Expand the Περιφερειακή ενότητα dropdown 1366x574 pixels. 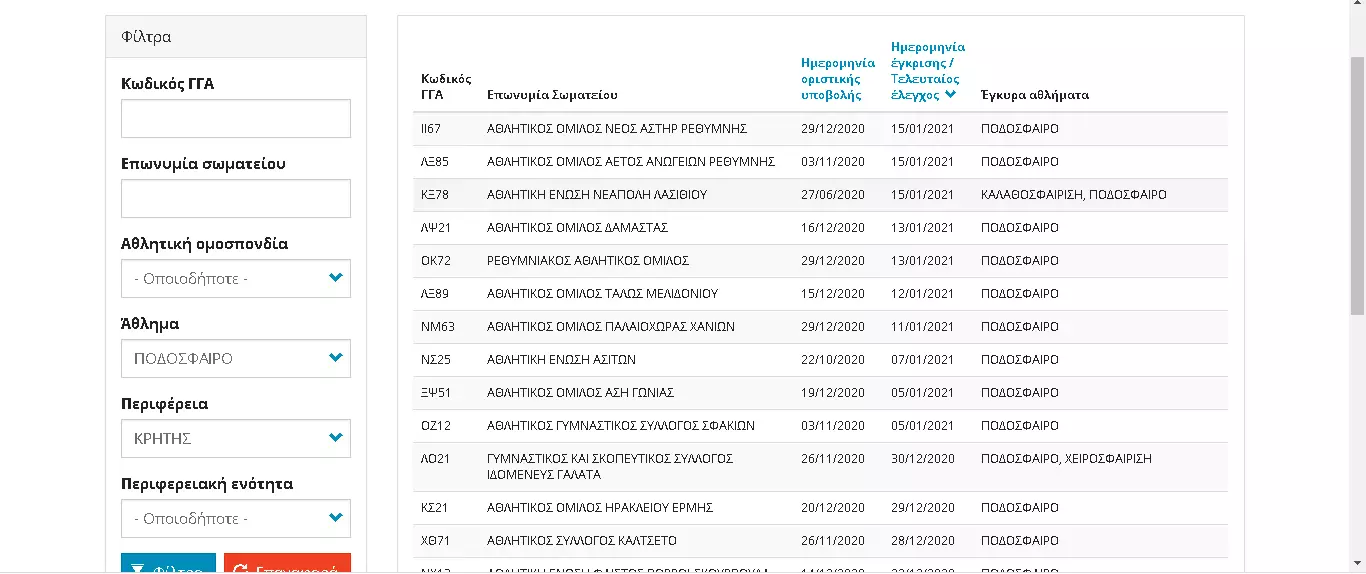[236, 519]
